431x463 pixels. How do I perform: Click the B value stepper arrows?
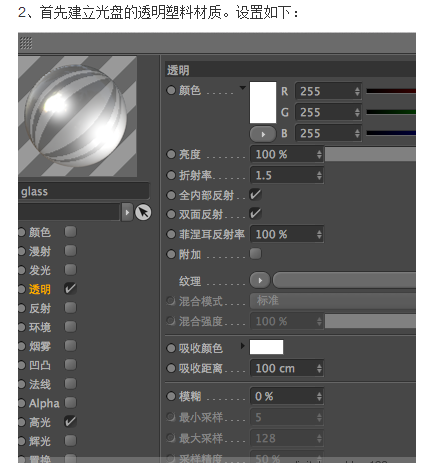[x=357, y=133]
